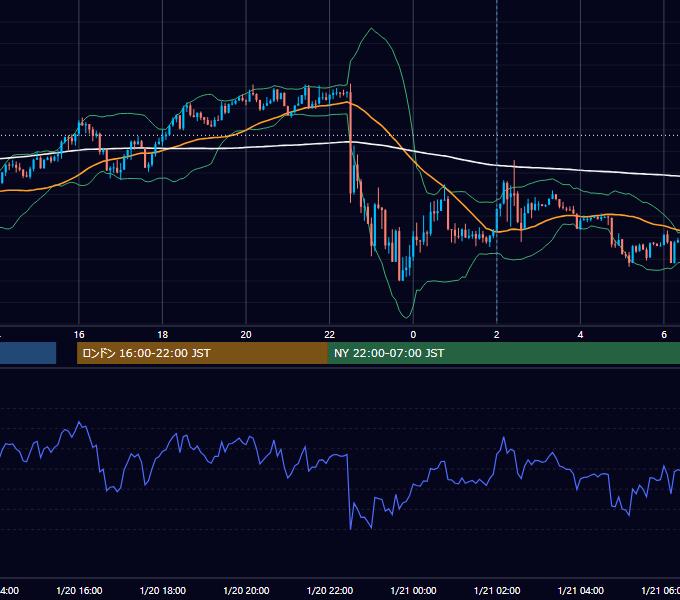This screenshot has height=600, width=680.
Task: Click the oscillator's lowest point after 22:00
Action: (x=350, y=528)
